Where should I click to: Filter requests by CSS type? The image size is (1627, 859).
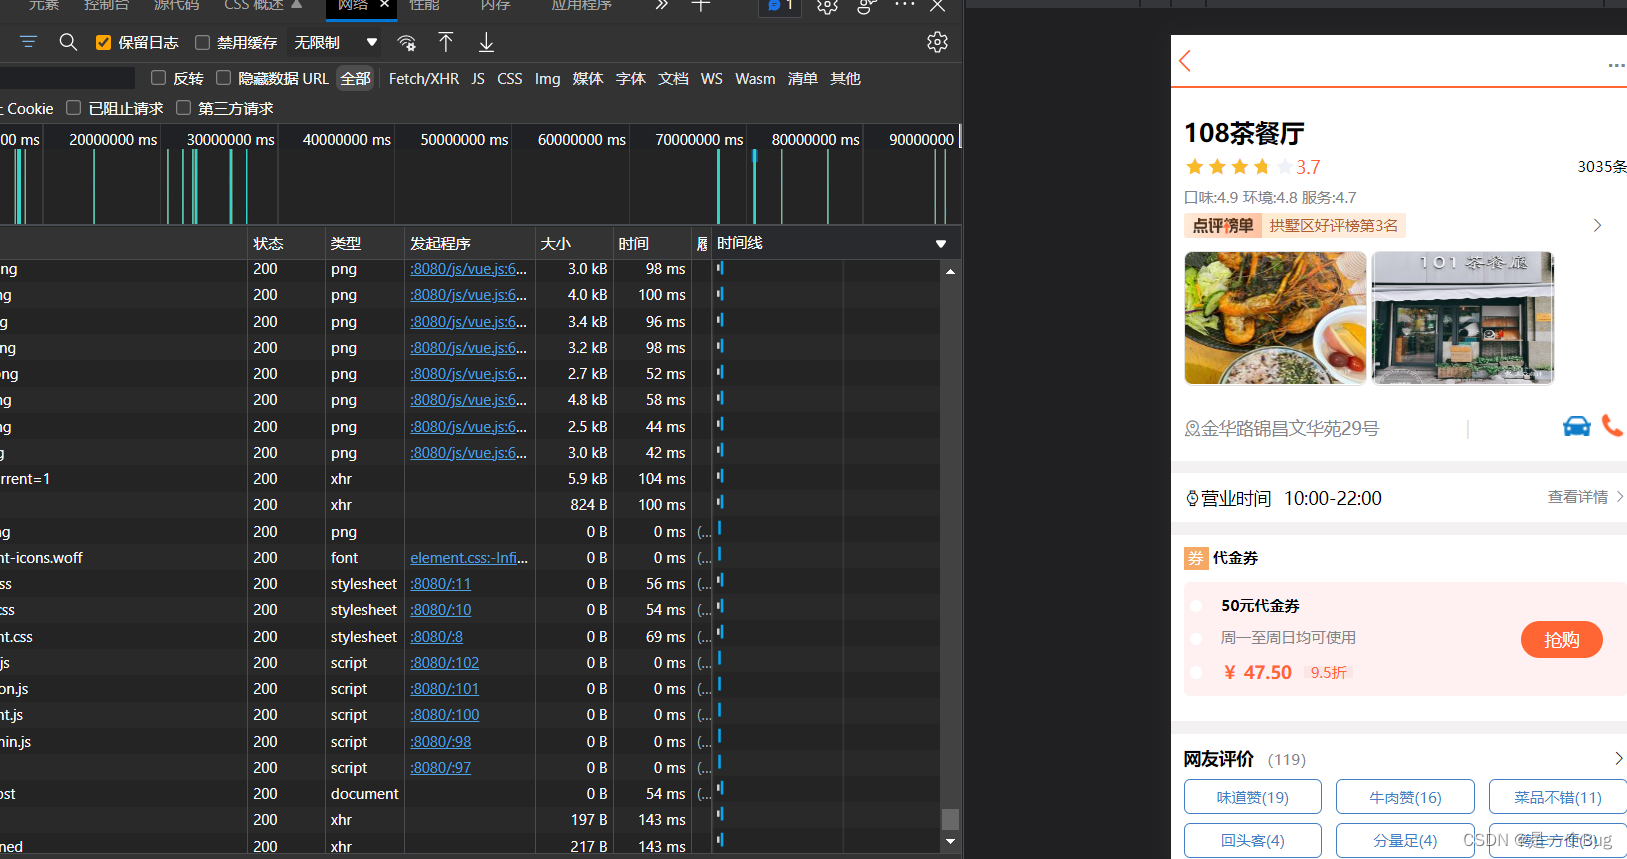coord(510,78)
